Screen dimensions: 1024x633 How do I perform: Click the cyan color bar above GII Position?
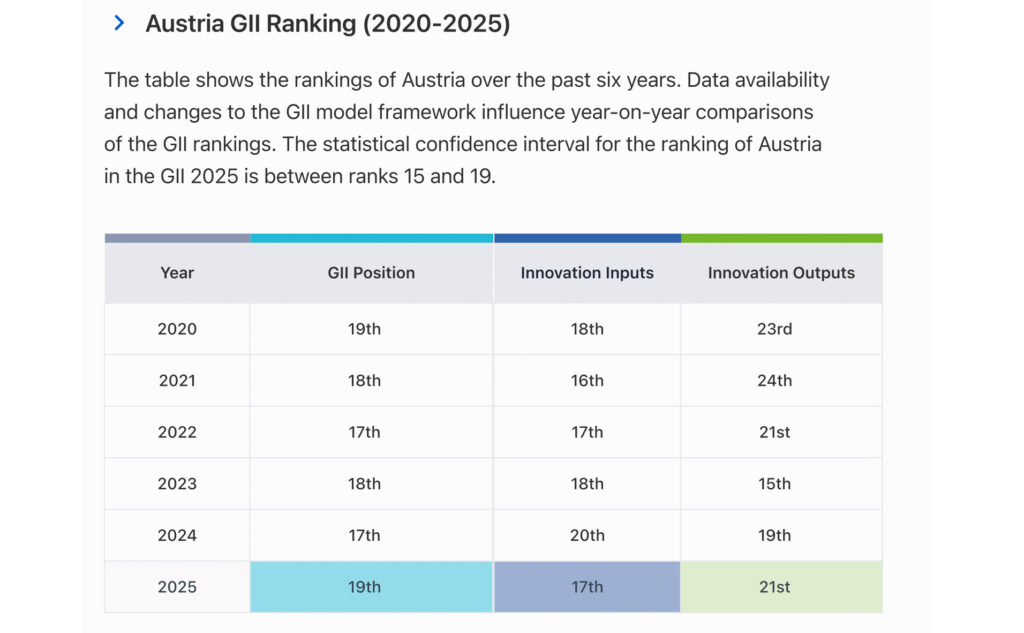[371, 238]
